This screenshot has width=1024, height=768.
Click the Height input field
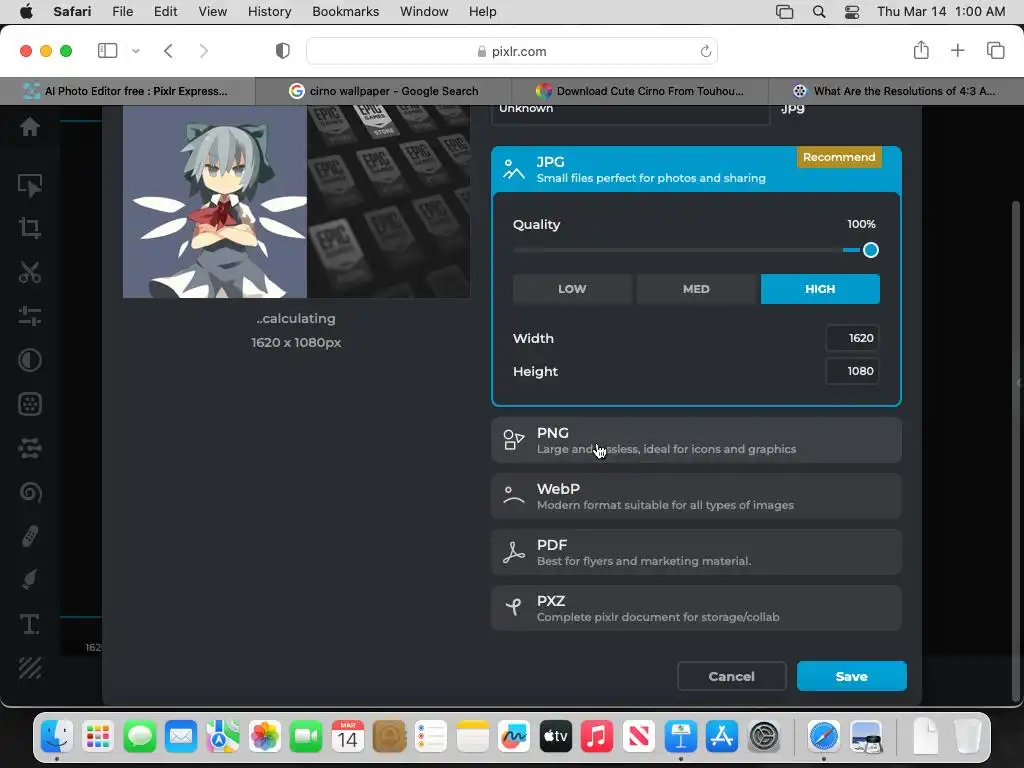pos(852,371)
